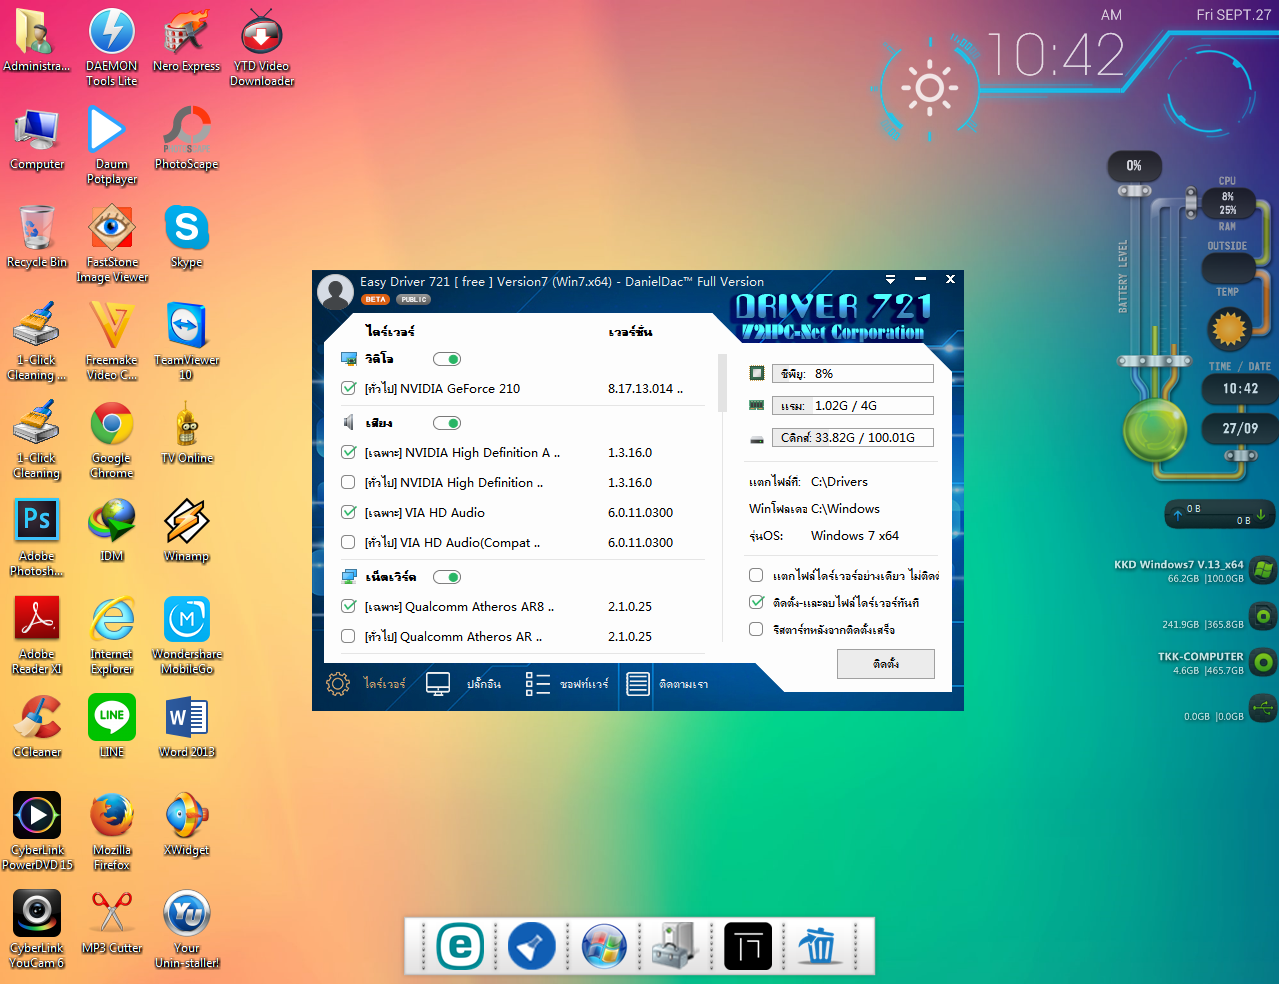Click the driver list vertical scrollbar

click(x=723, y=383)
